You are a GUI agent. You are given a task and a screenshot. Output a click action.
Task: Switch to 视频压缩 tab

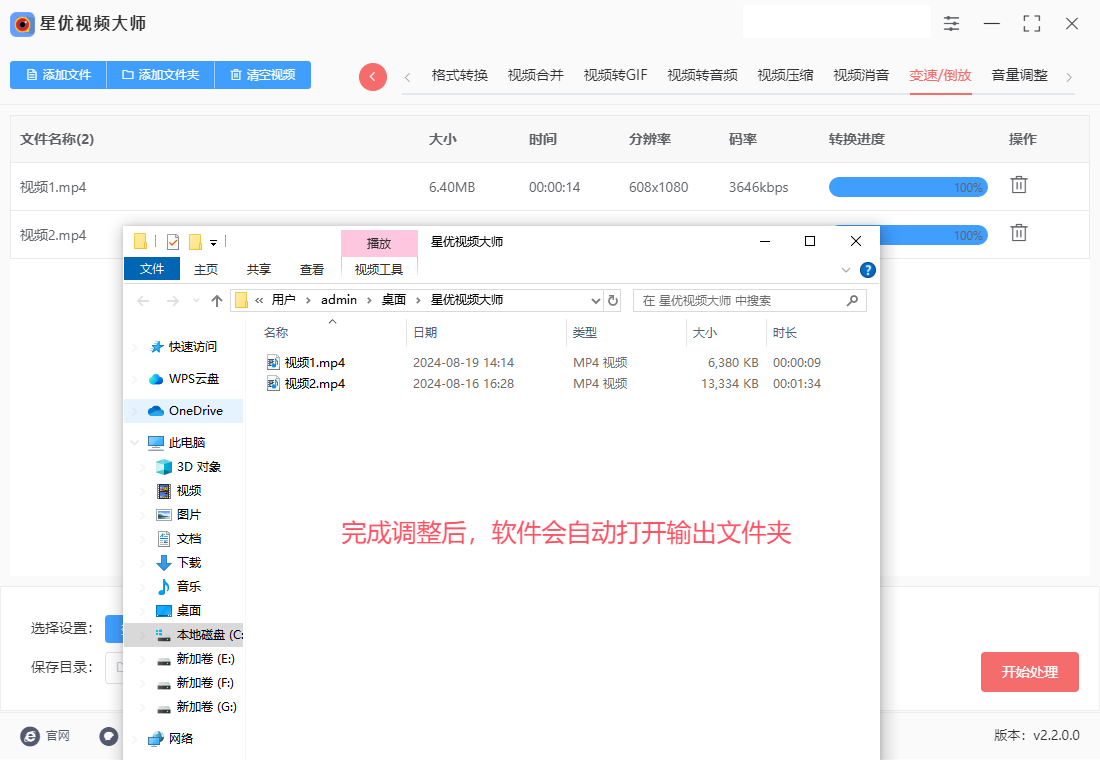tap(785, 75)
